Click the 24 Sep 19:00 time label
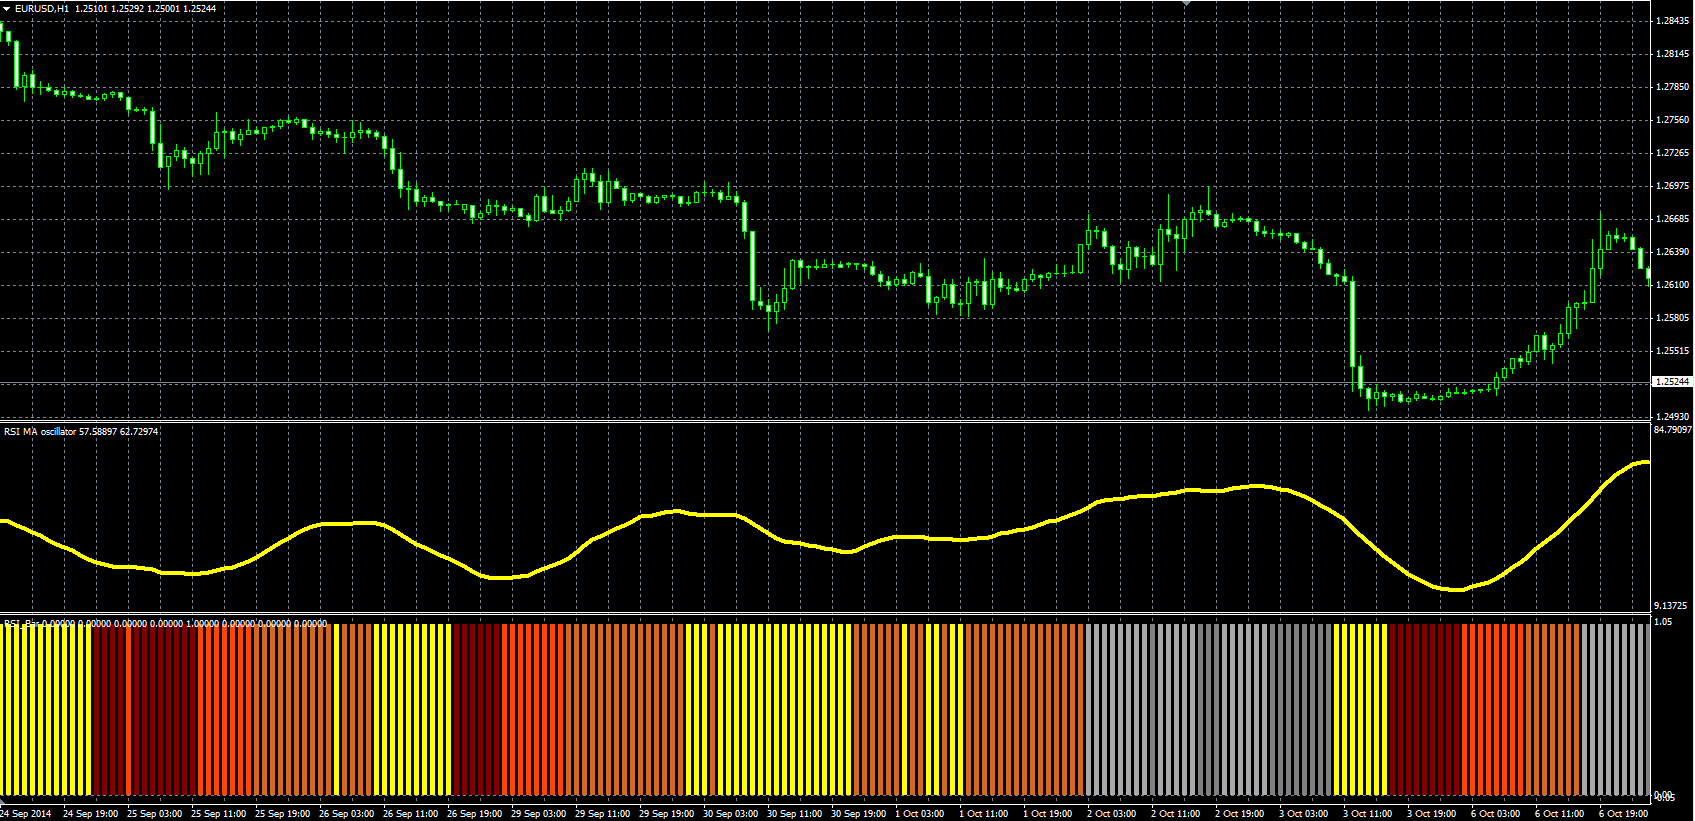 91,813
